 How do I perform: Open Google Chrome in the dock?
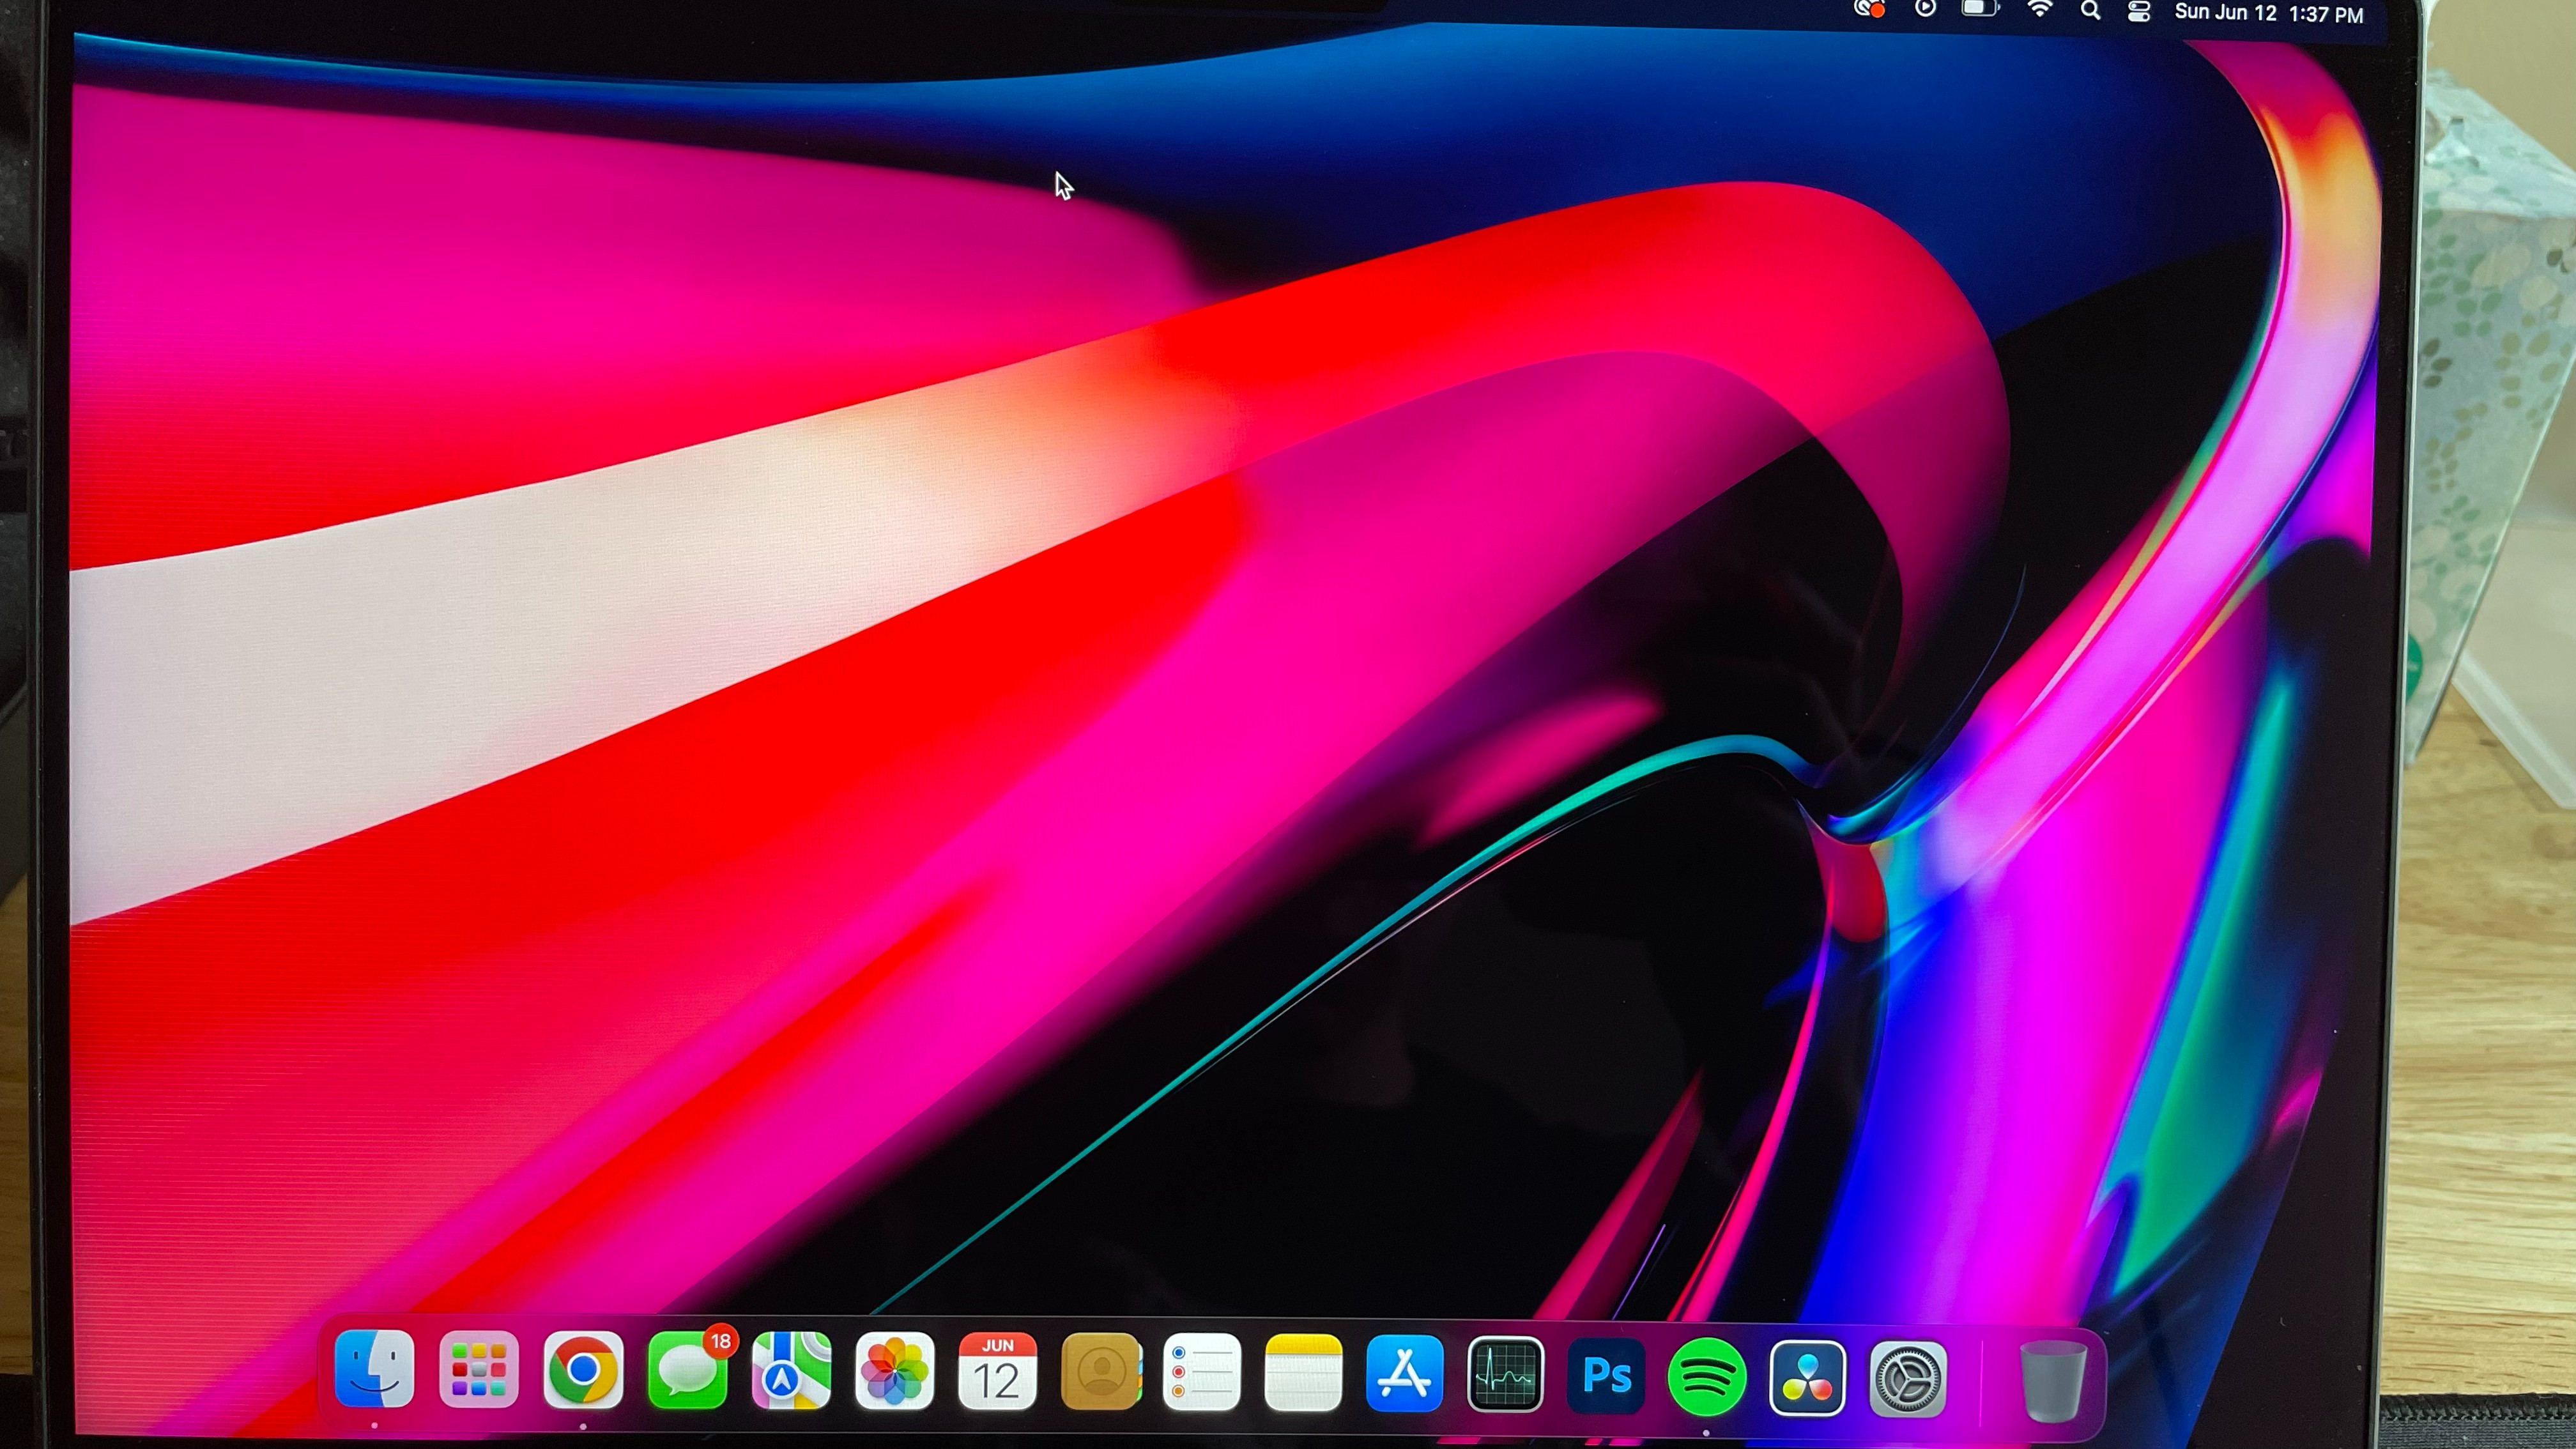coord(583,1371)
